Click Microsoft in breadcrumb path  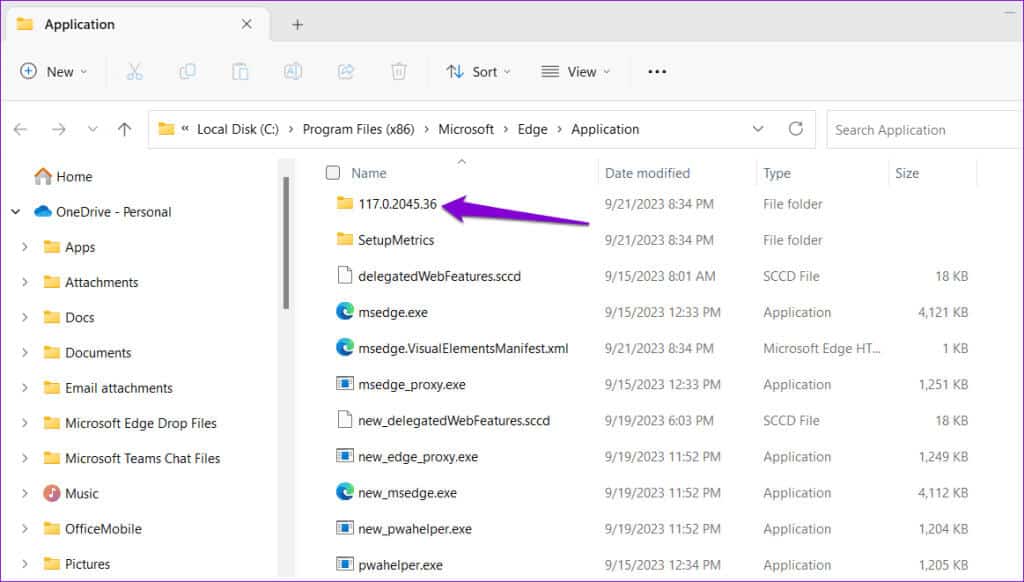[466, 129]
